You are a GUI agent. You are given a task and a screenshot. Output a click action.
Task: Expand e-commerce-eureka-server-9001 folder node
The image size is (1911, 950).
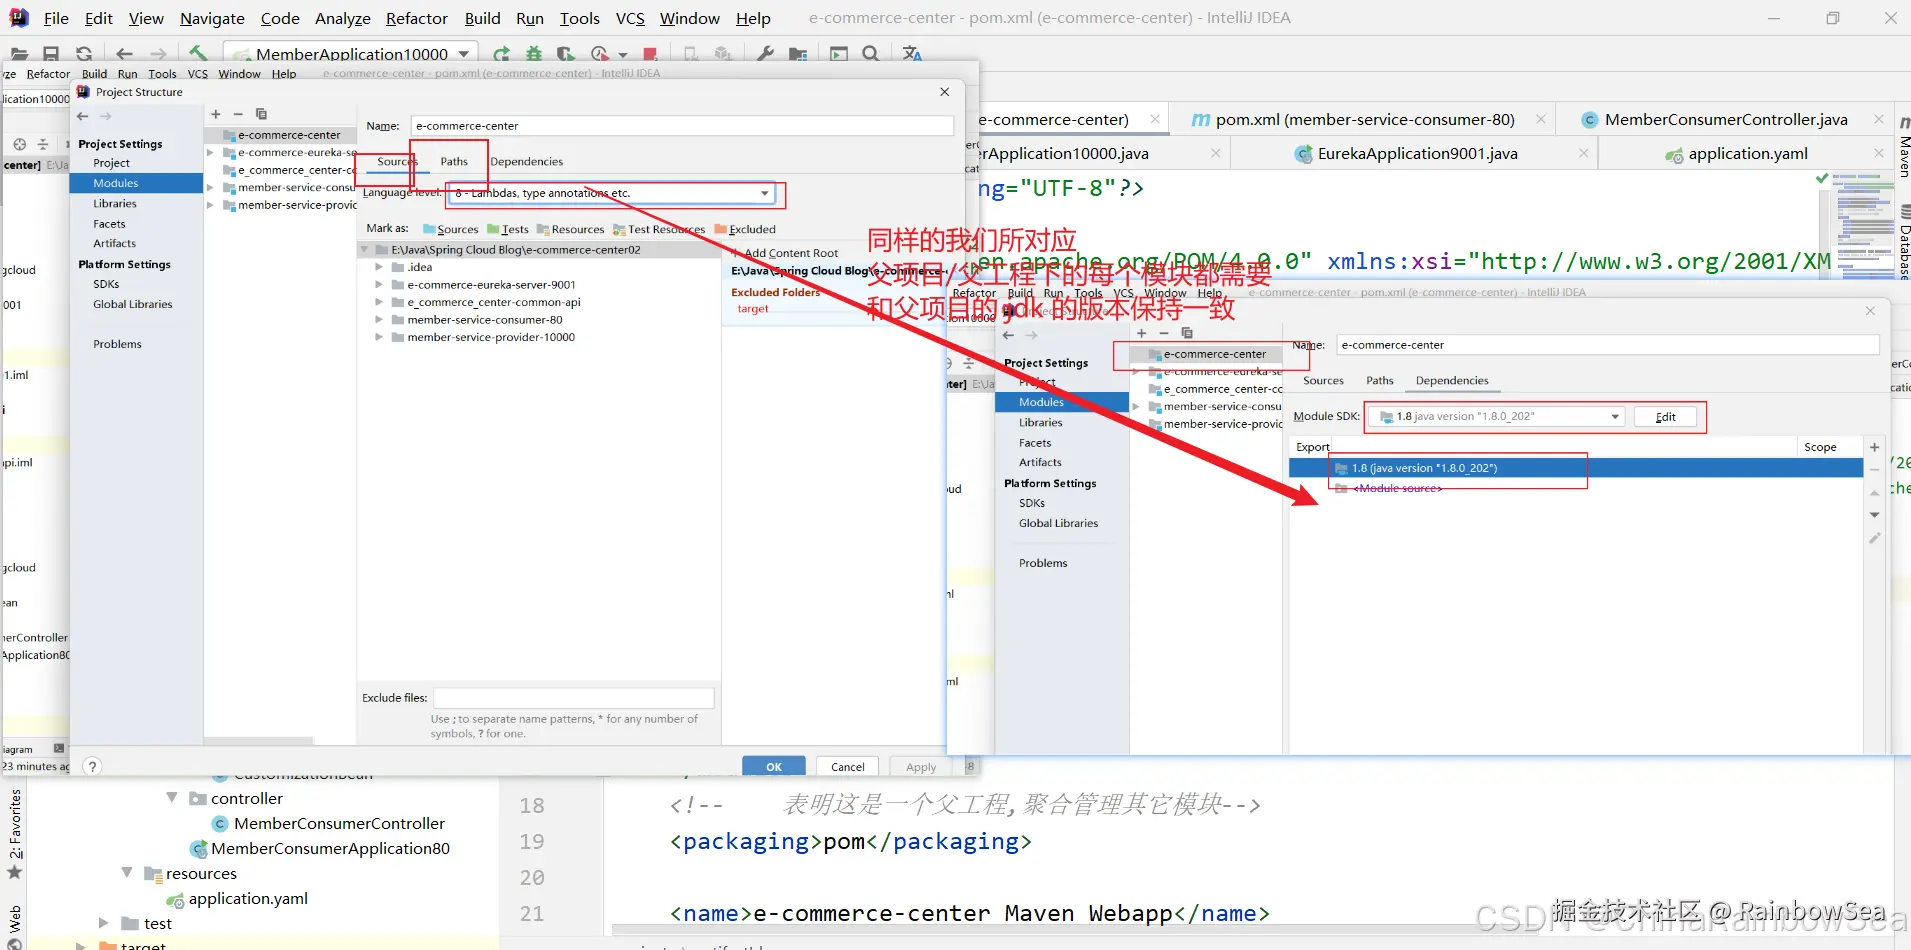point(379,285)
